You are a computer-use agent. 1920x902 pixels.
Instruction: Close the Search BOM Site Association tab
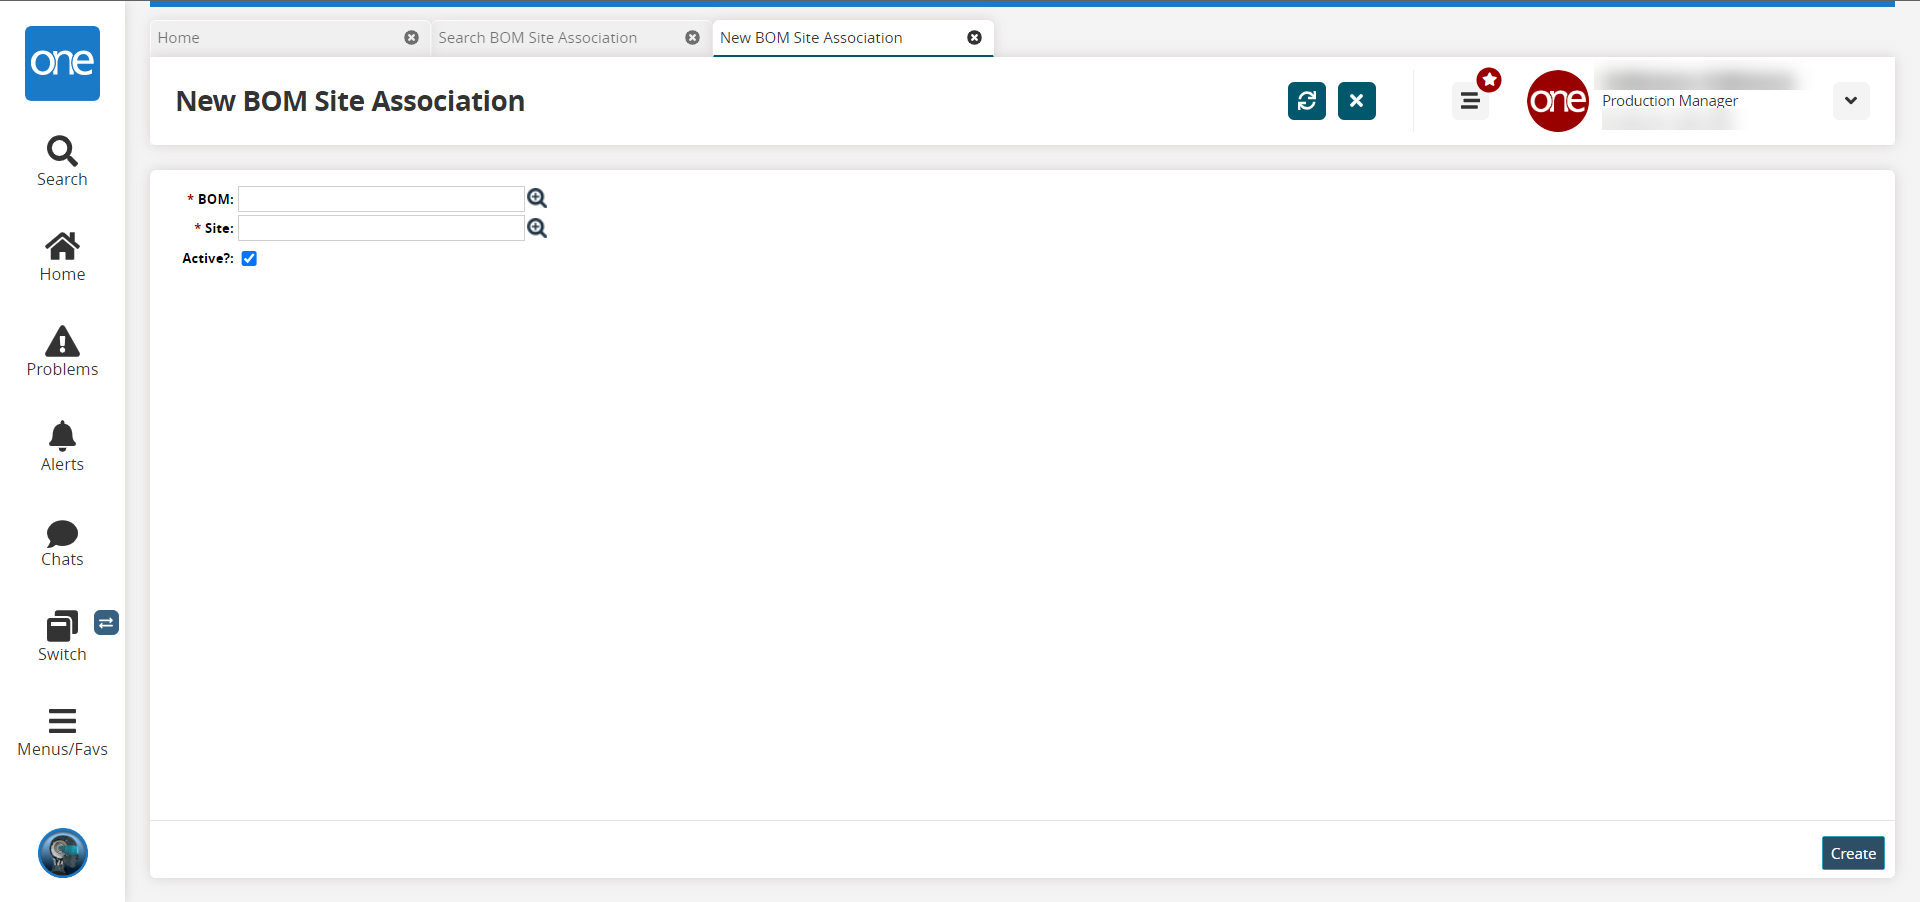[x=692, y=38]
